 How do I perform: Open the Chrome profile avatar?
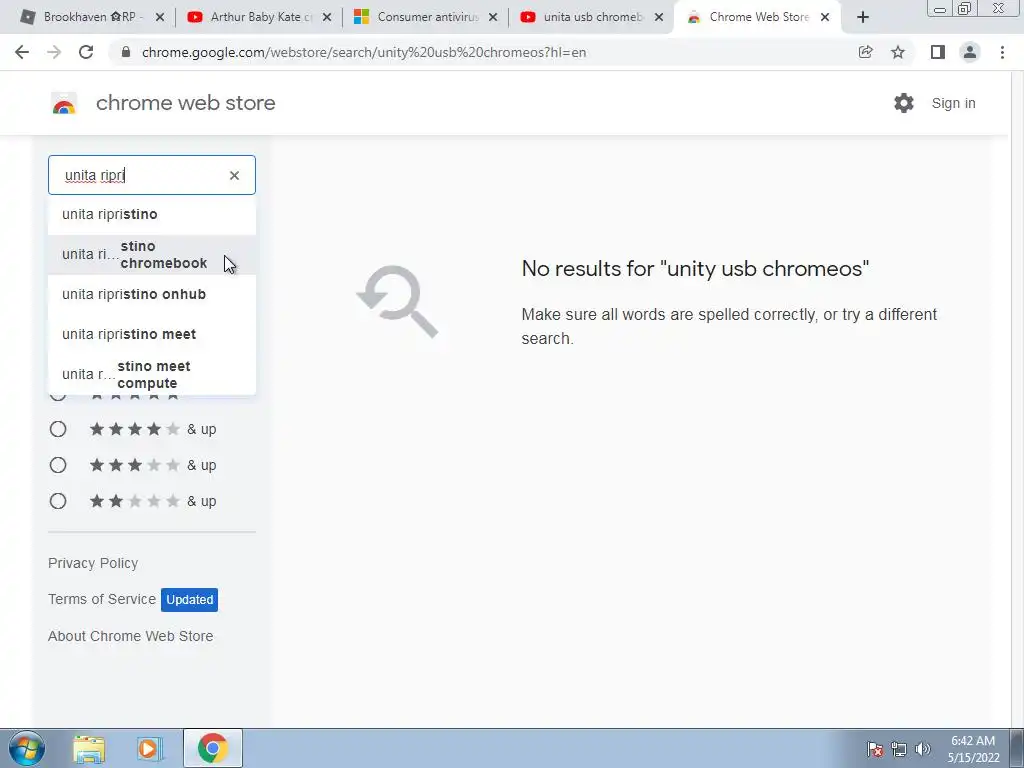(970, 52)
